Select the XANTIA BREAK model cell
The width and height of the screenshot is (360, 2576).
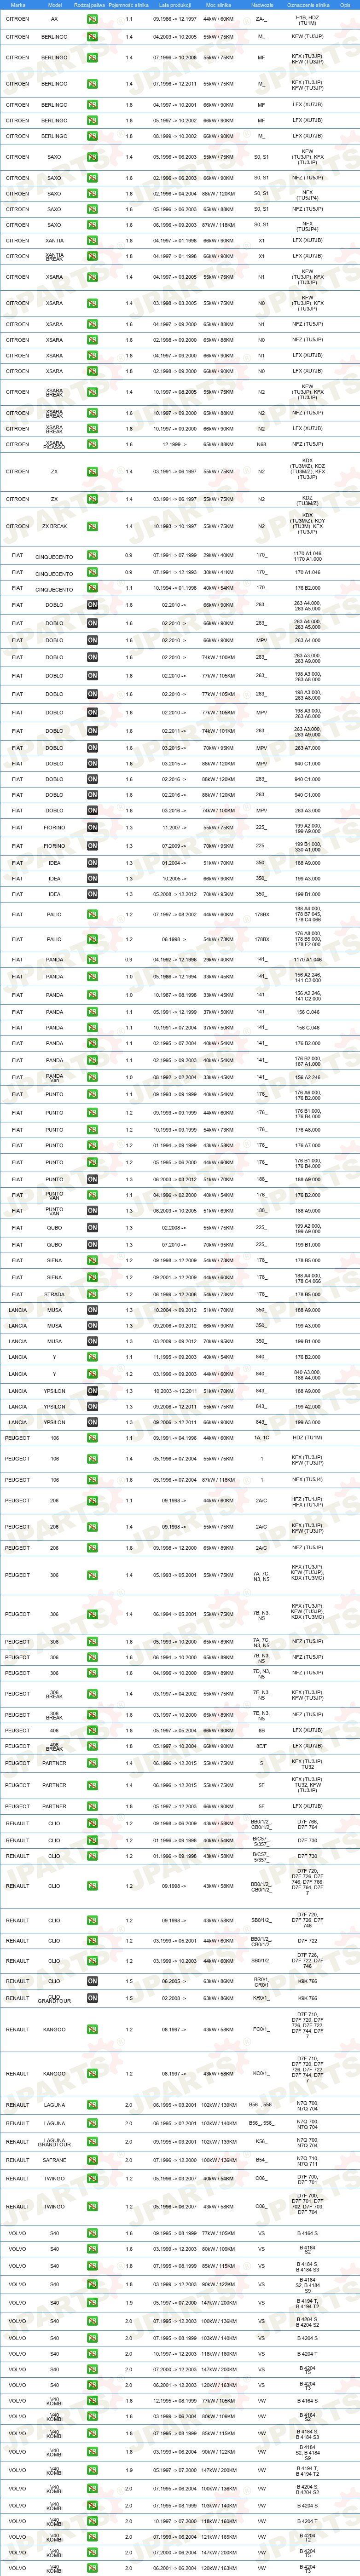click(54, 256)
